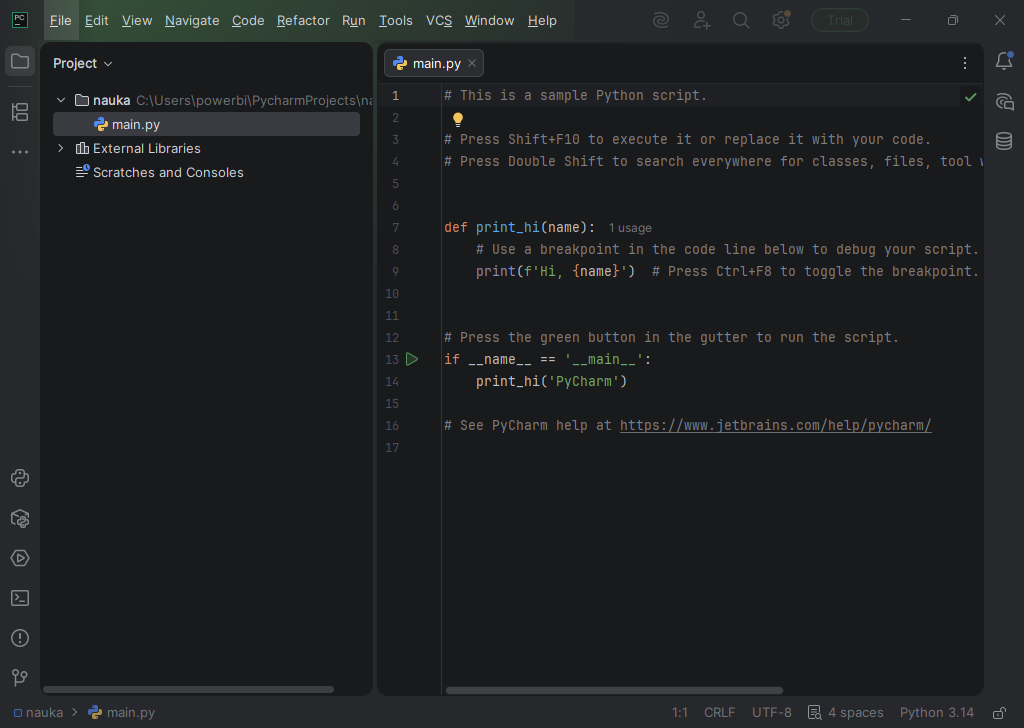Click the print_hi function name in line 7
The image size is (1024, 728).
(x=507, y=227)
